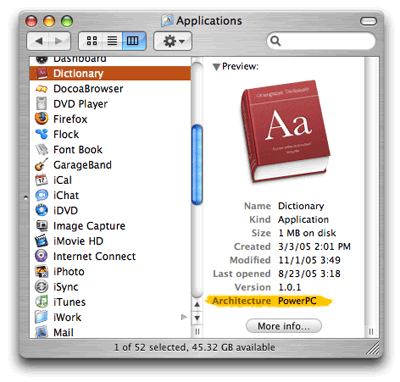This screenshot has width=400, height=382.
Task: Click the GarageBand guitar icon
Action: click(42, 165)
